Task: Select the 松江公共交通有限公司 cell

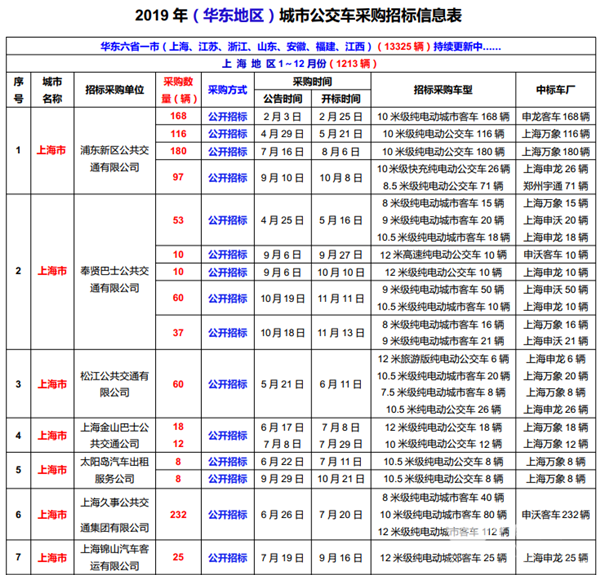Action: (x=114, y=384)
